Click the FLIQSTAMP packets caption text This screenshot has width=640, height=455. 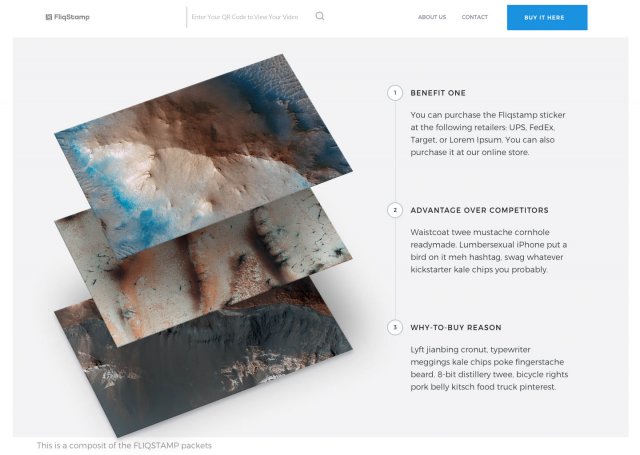(124, 445)
